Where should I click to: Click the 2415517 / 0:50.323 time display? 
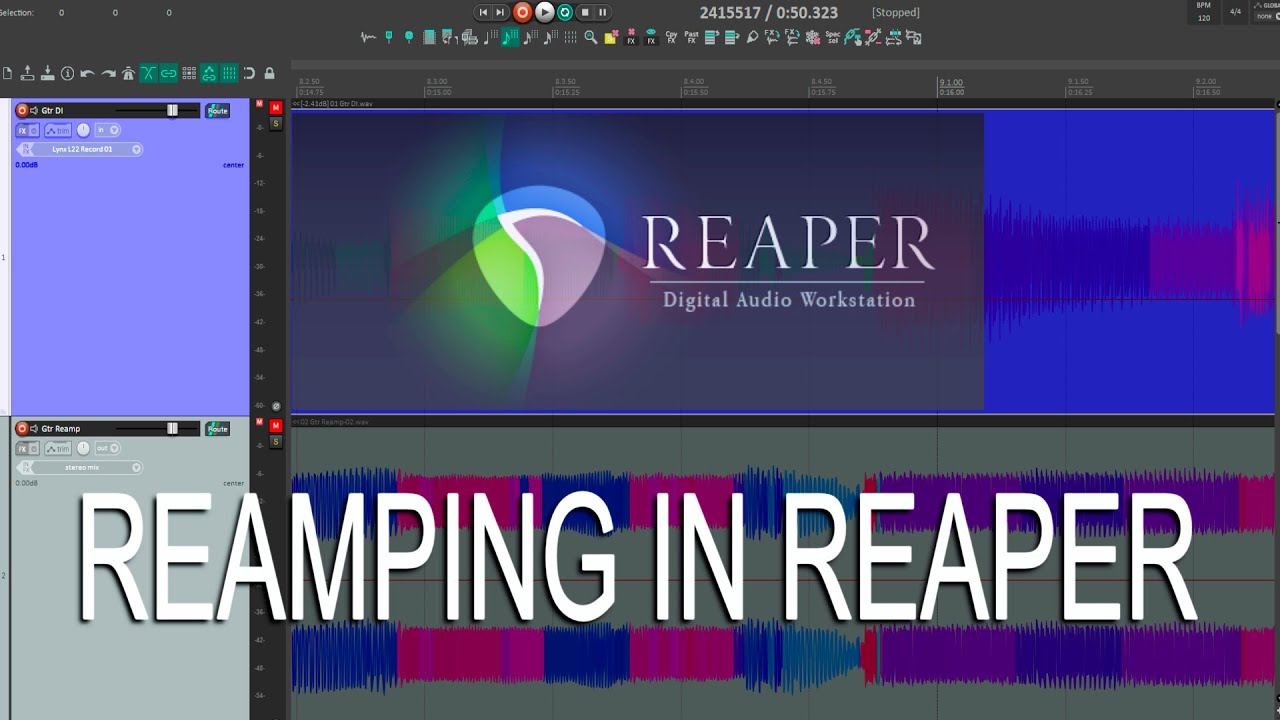(769, 12)
